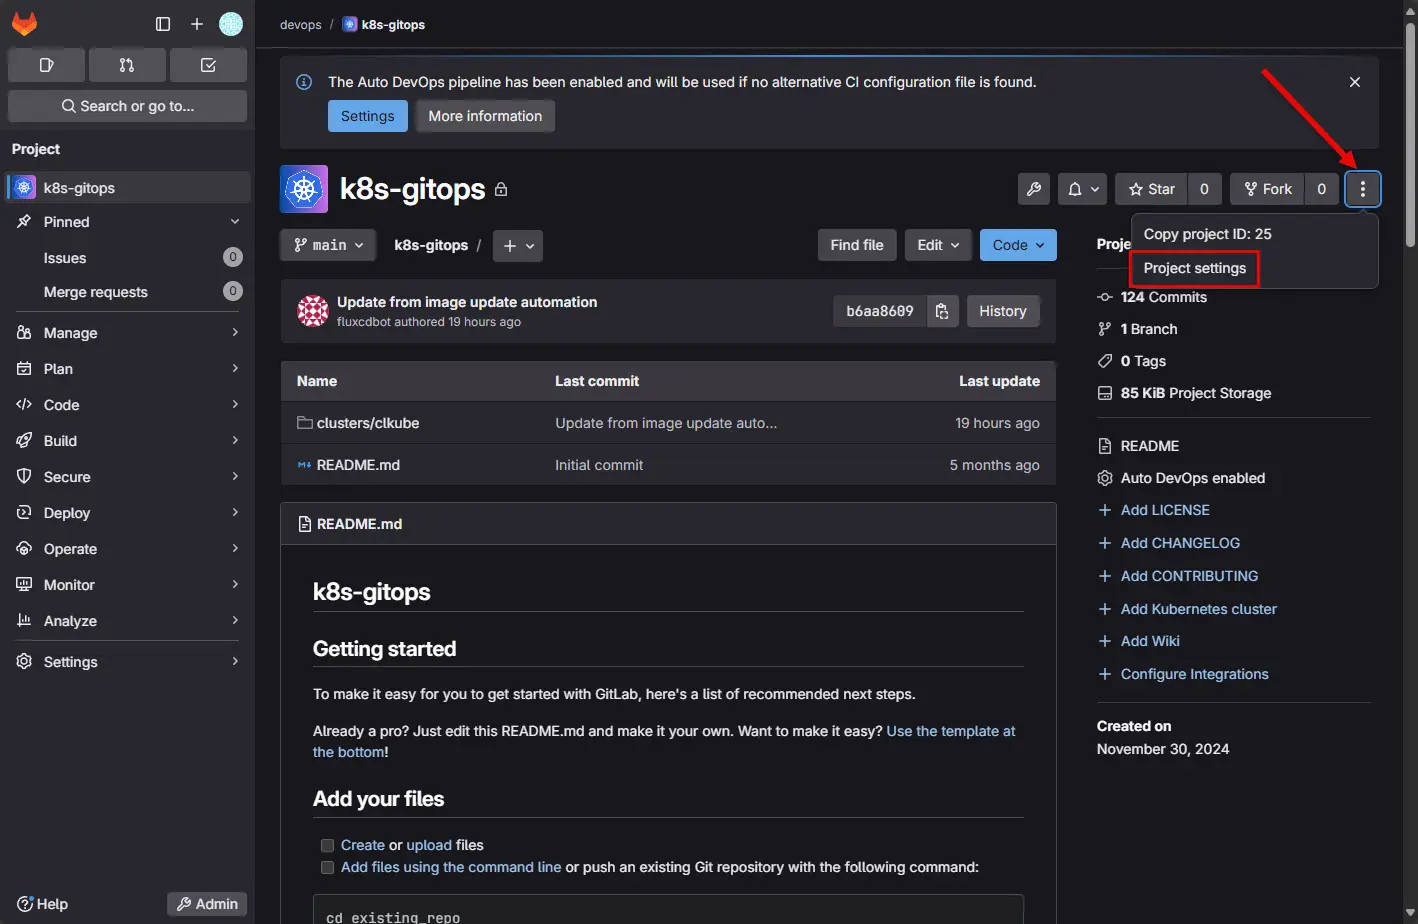Collapse the Pinned section
The width and height of the screenshot is (1418, 924).
point(127,222)
